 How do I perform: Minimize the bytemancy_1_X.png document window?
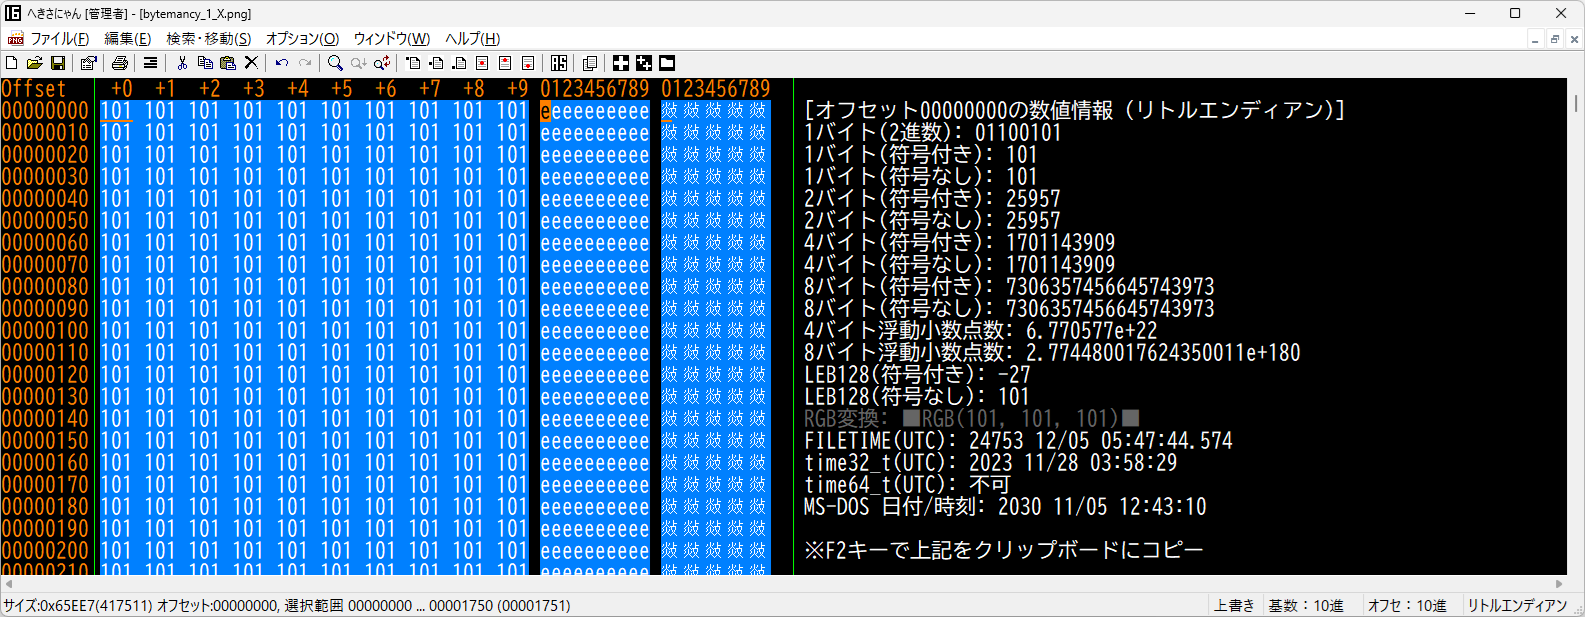[x=1535, y=39]
